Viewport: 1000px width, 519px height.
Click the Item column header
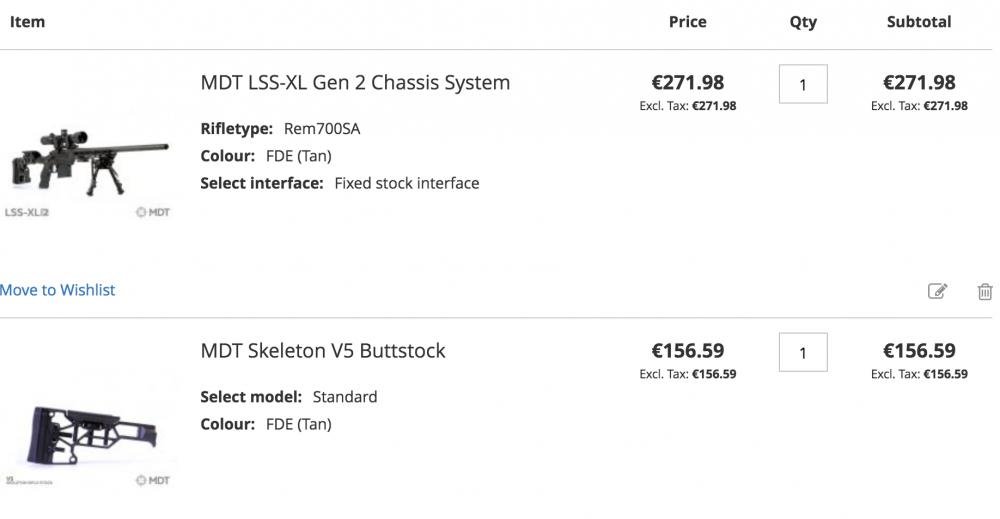pos(27,21)
